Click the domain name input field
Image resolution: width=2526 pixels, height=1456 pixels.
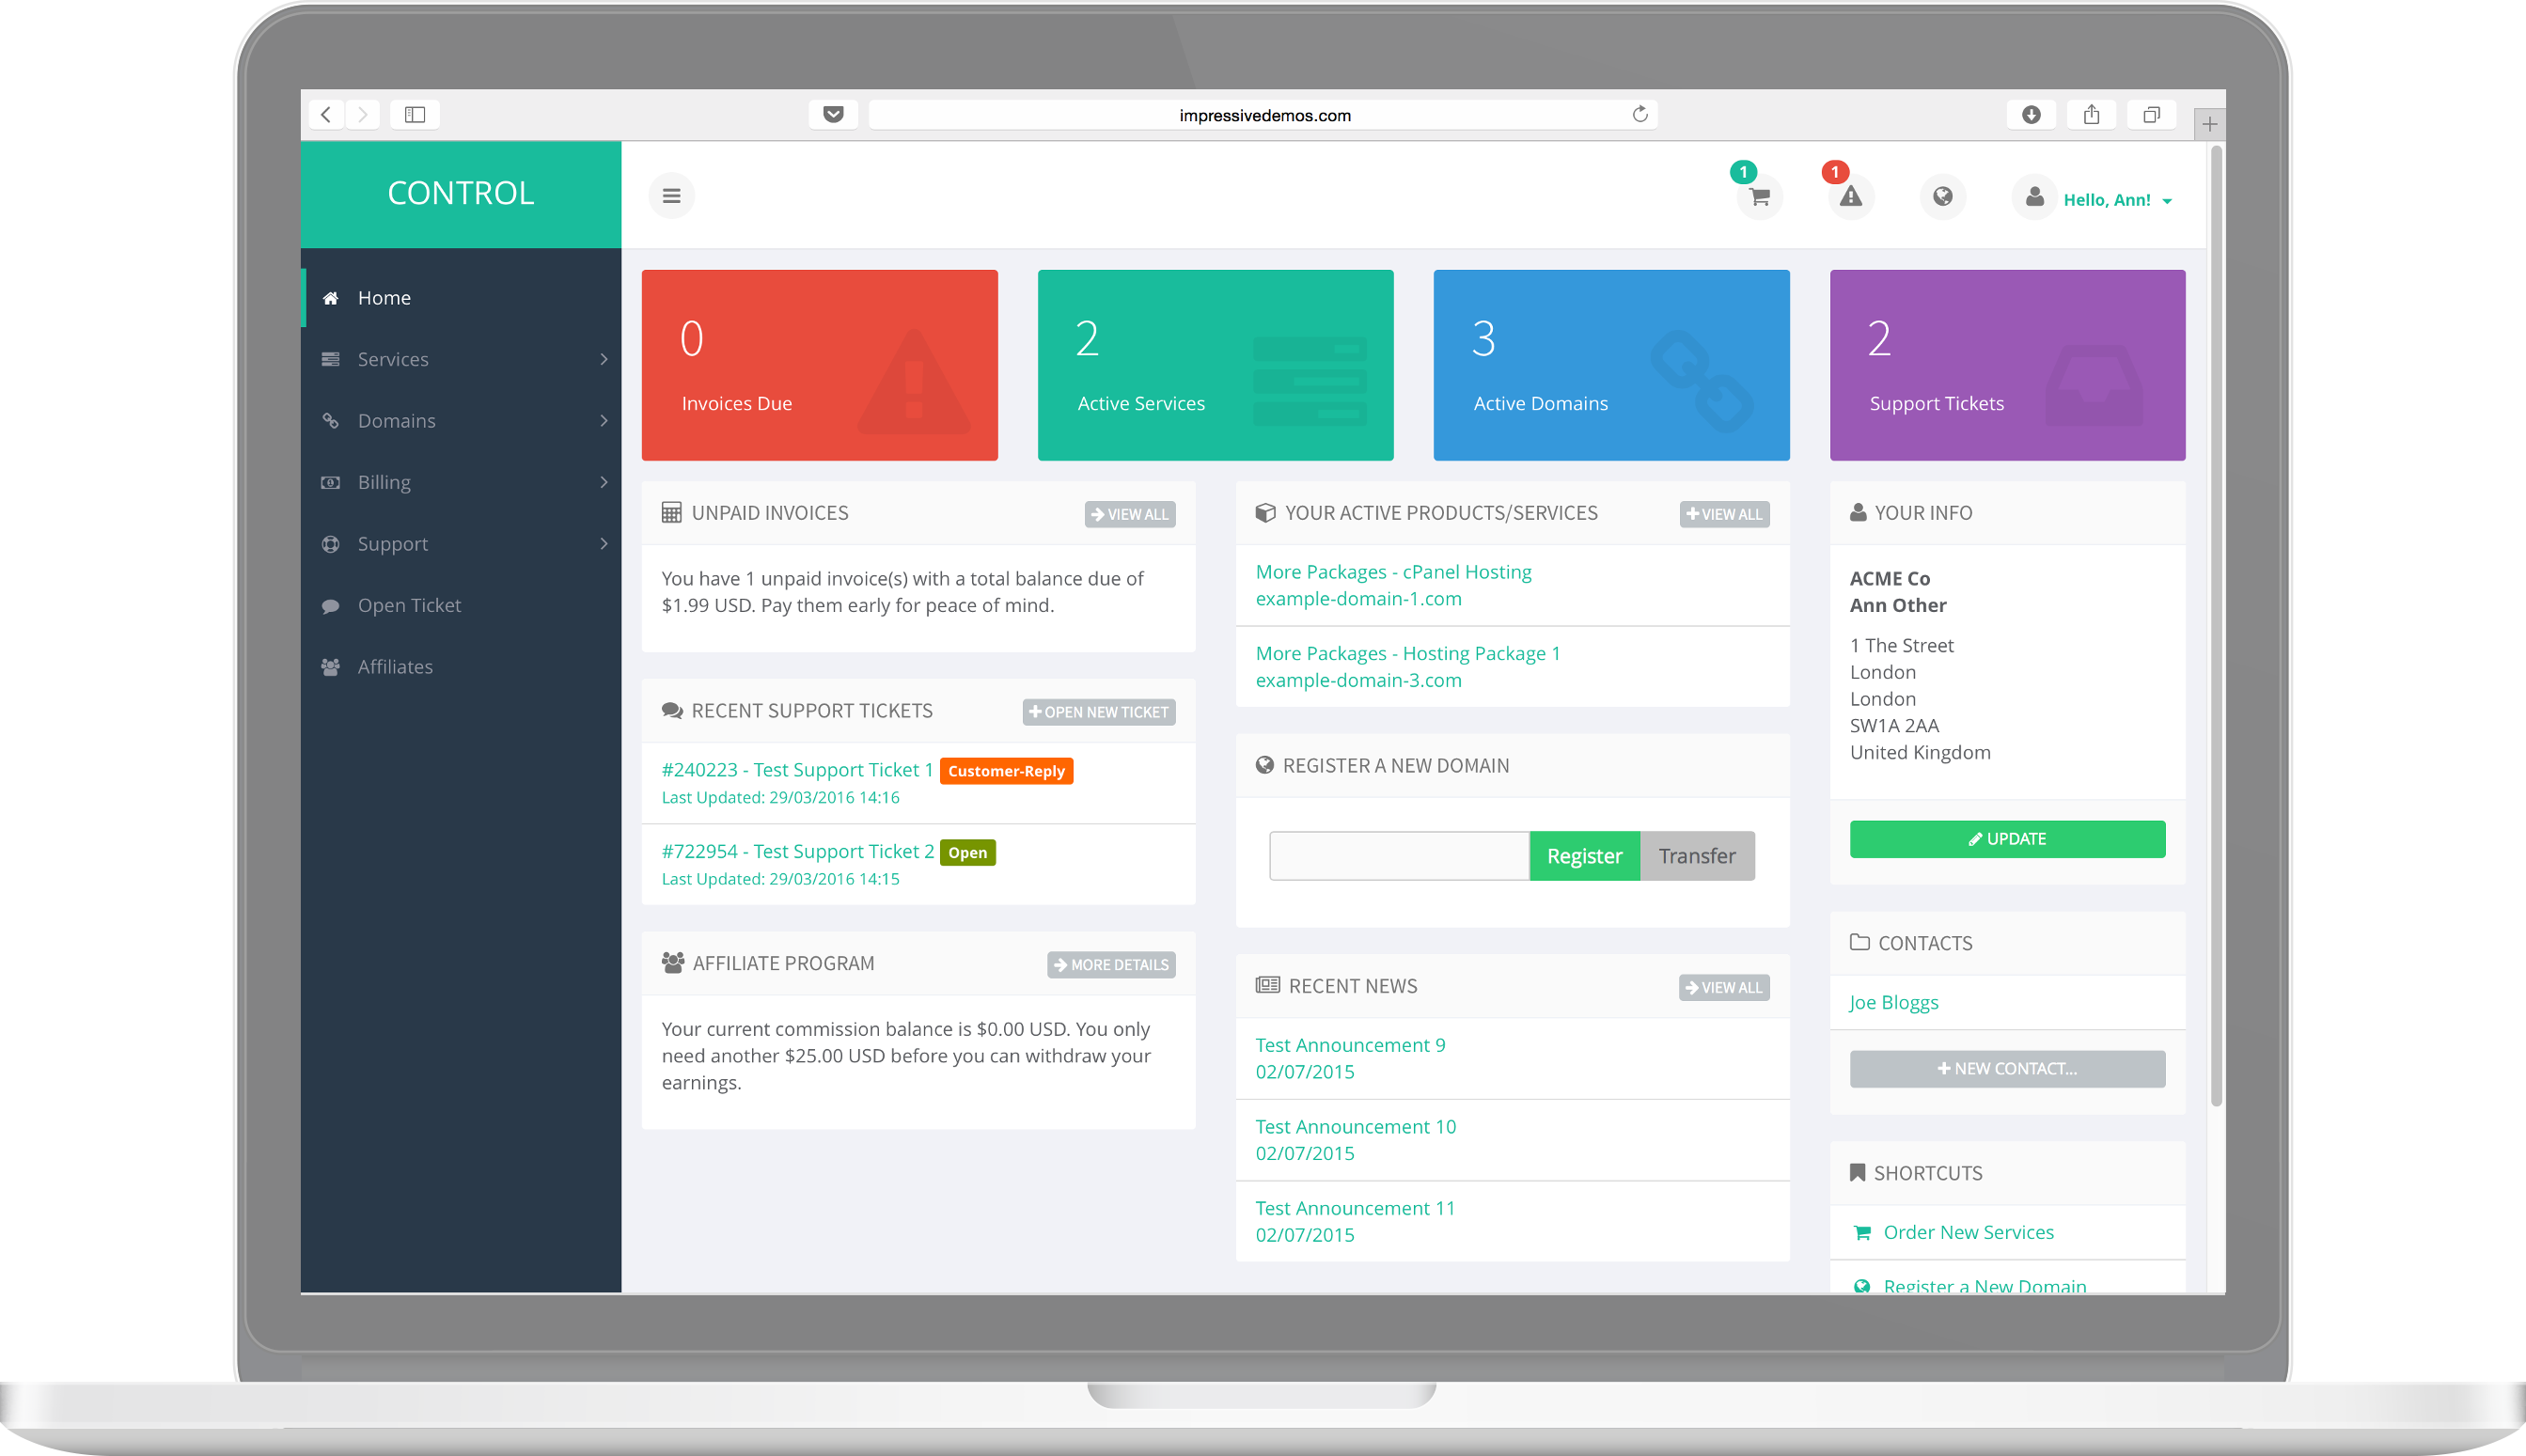pos(1397,853)
